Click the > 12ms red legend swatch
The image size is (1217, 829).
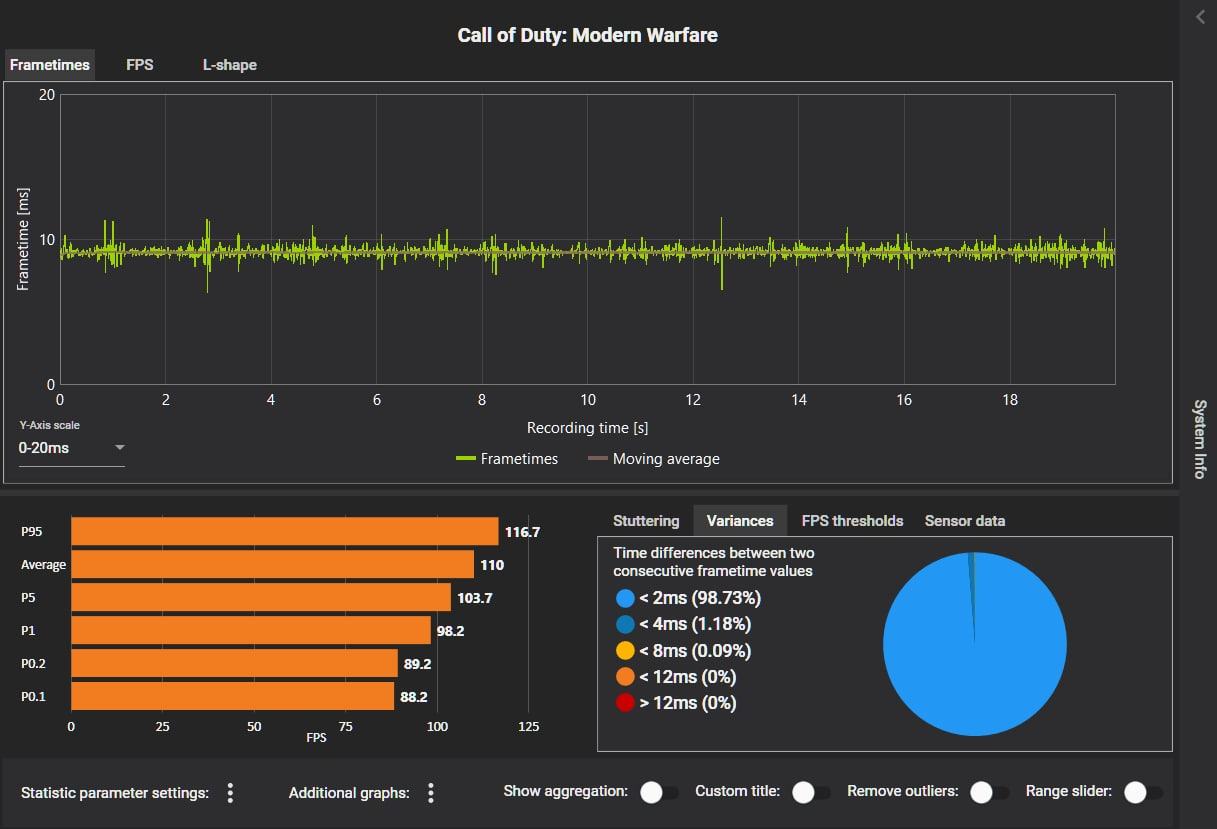click(x=626, y=703)
